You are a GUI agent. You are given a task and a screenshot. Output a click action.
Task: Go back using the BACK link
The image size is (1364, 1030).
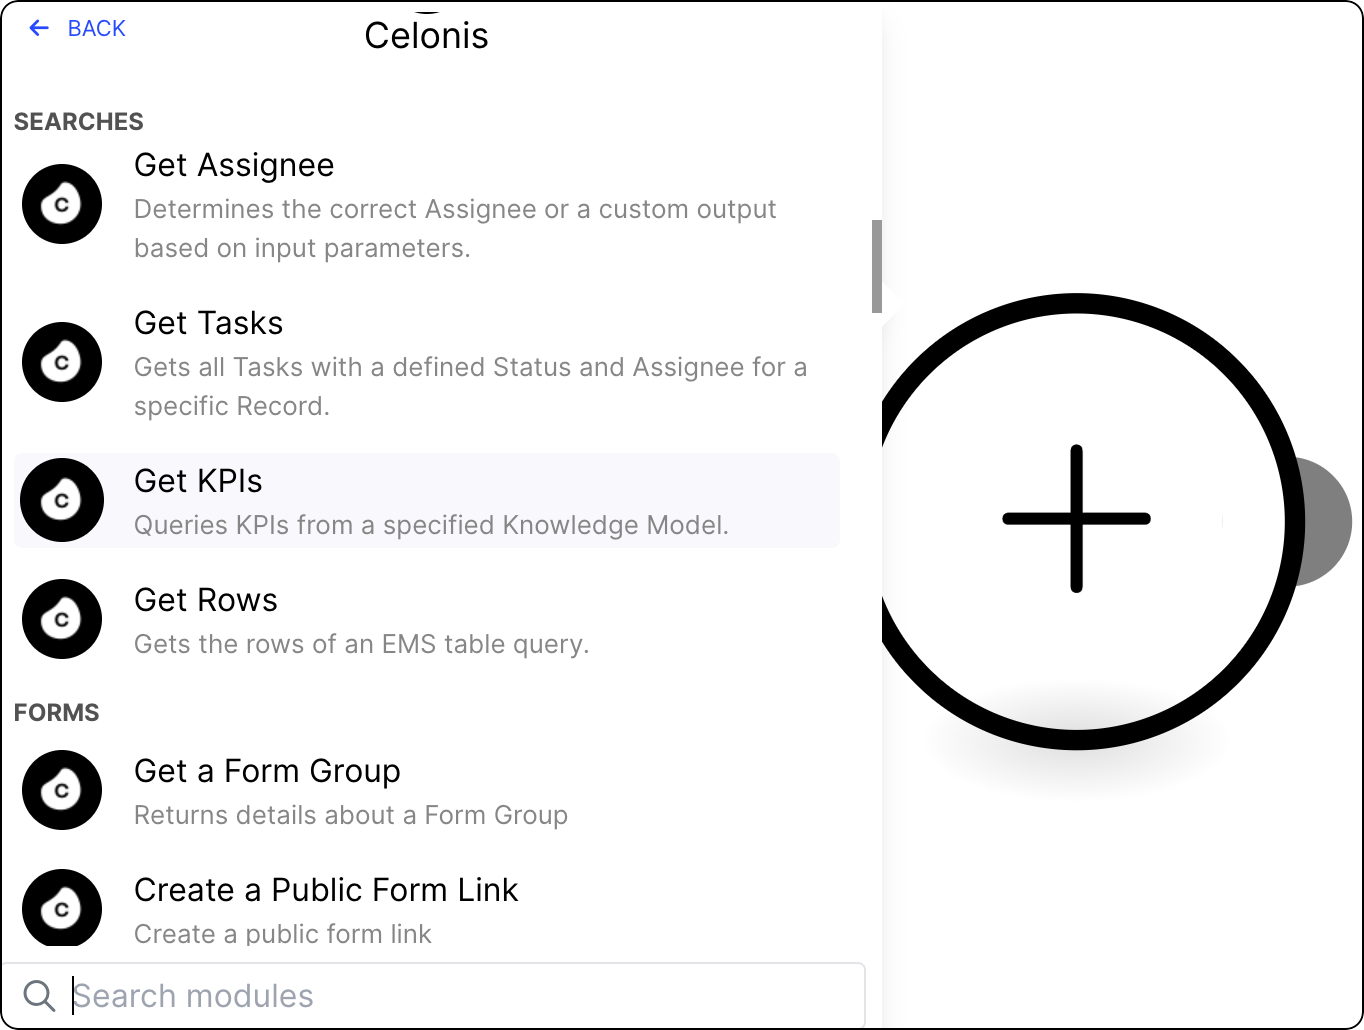click(77, 29)
